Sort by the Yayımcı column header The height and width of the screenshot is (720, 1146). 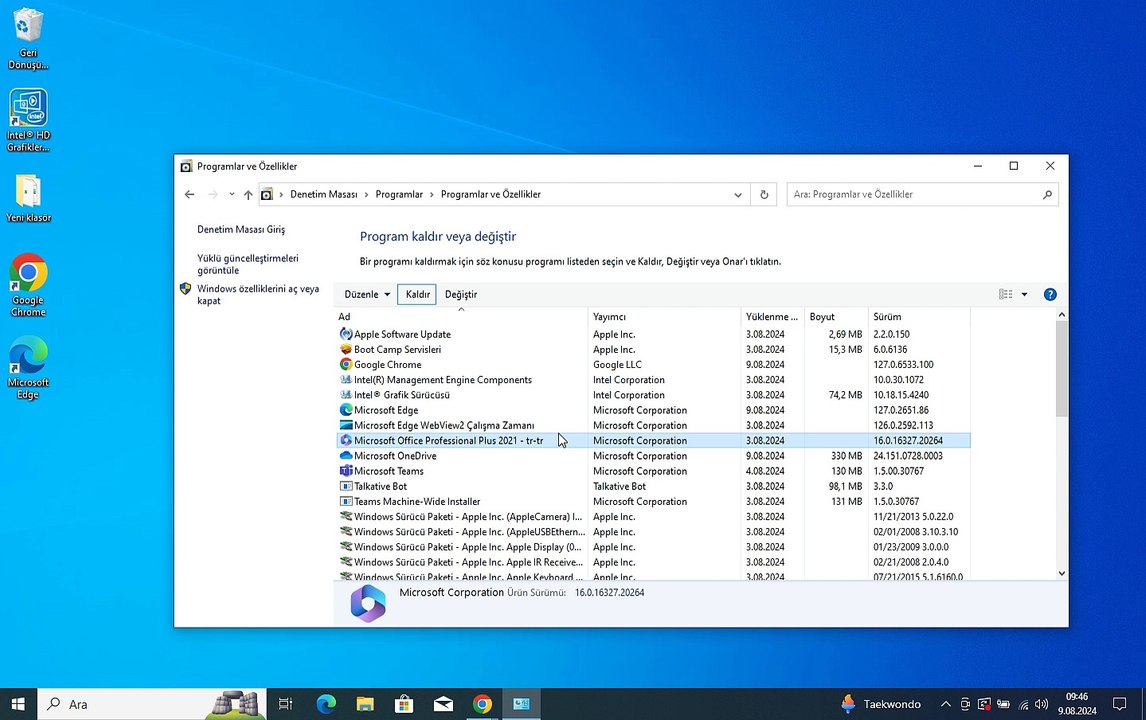pos(664,317)
